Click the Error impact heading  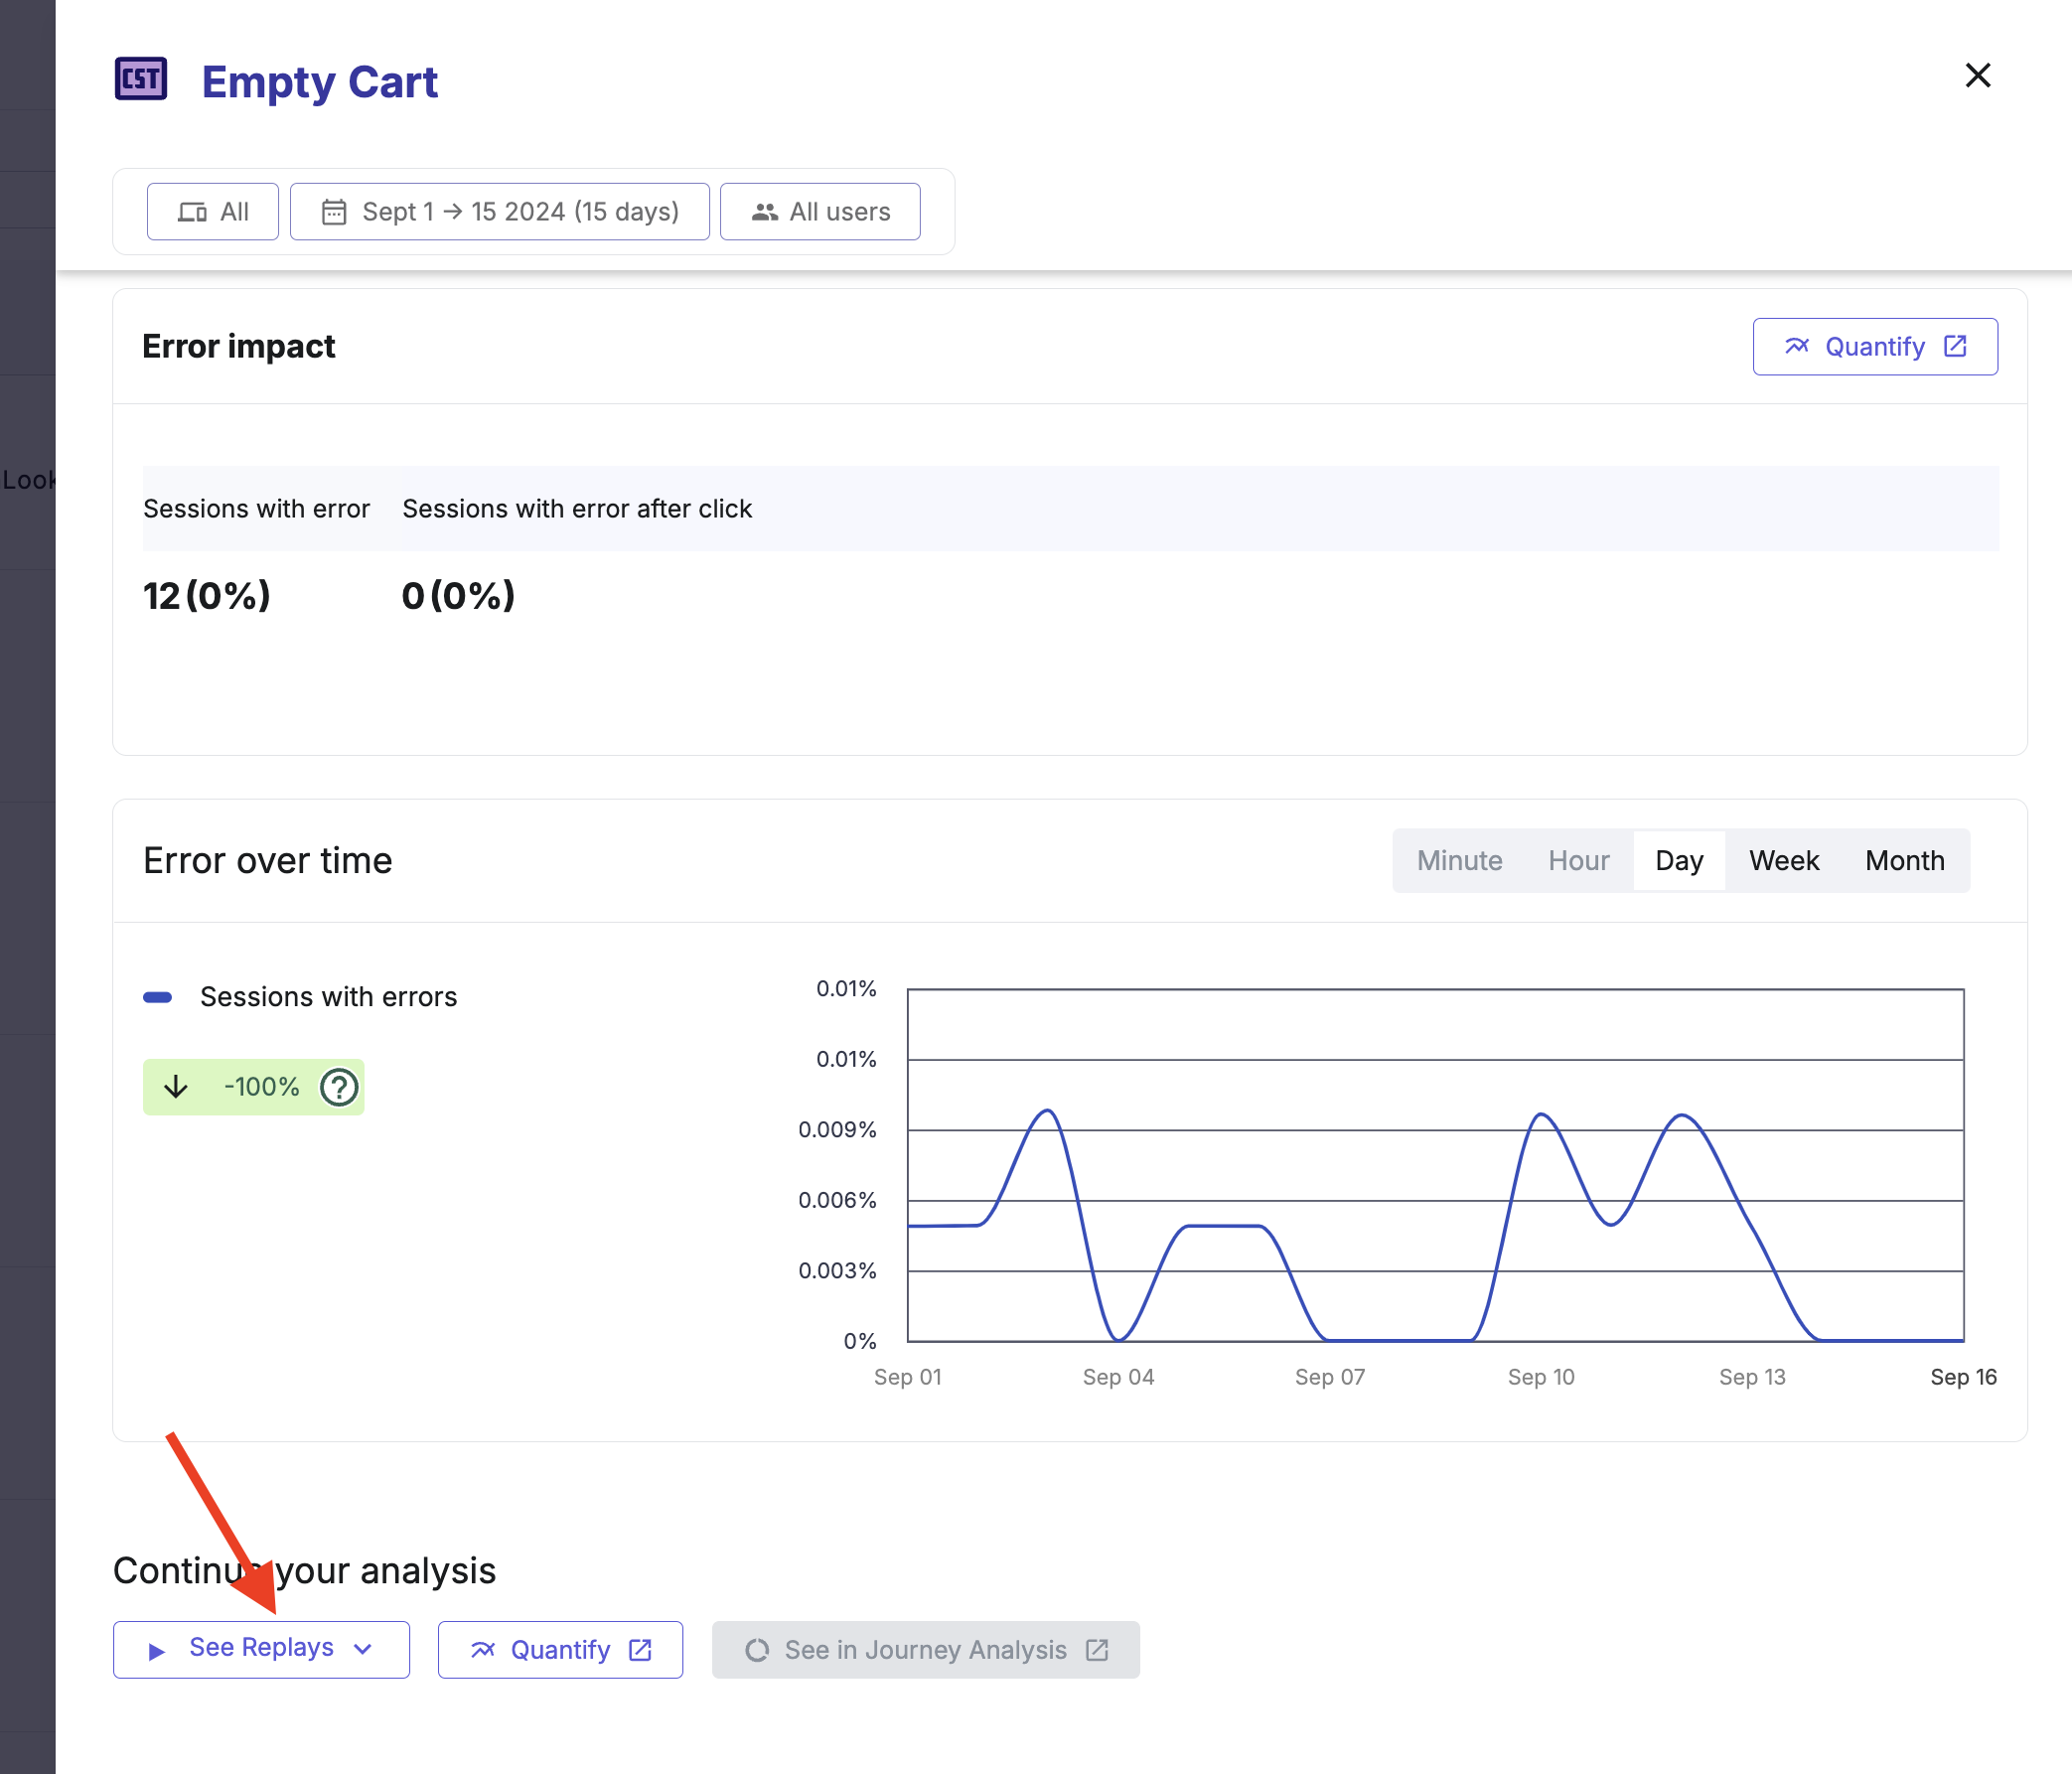[238, 347]
